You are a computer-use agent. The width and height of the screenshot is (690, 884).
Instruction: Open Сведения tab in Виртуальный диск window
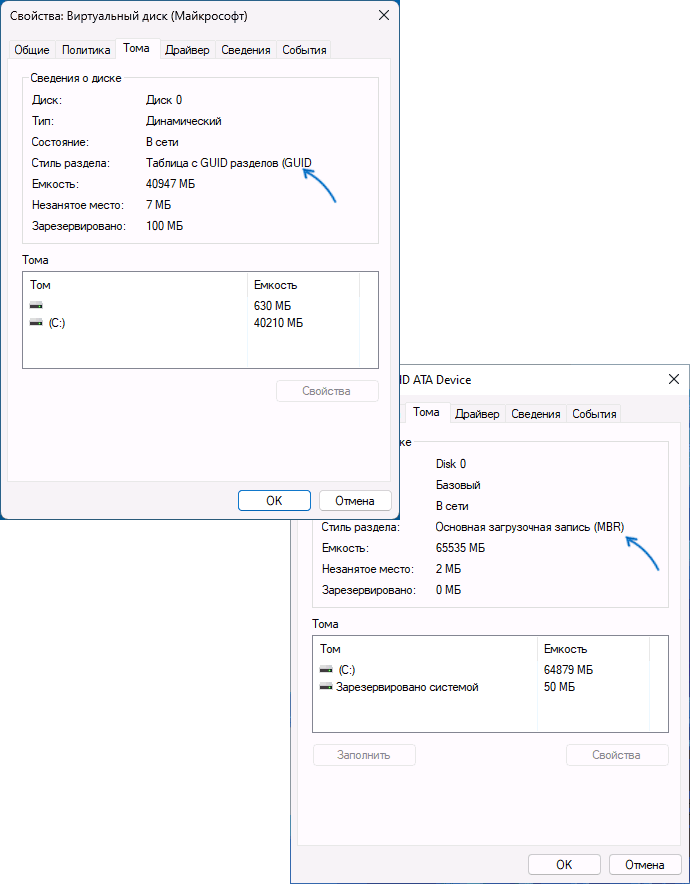coord(246,50)
